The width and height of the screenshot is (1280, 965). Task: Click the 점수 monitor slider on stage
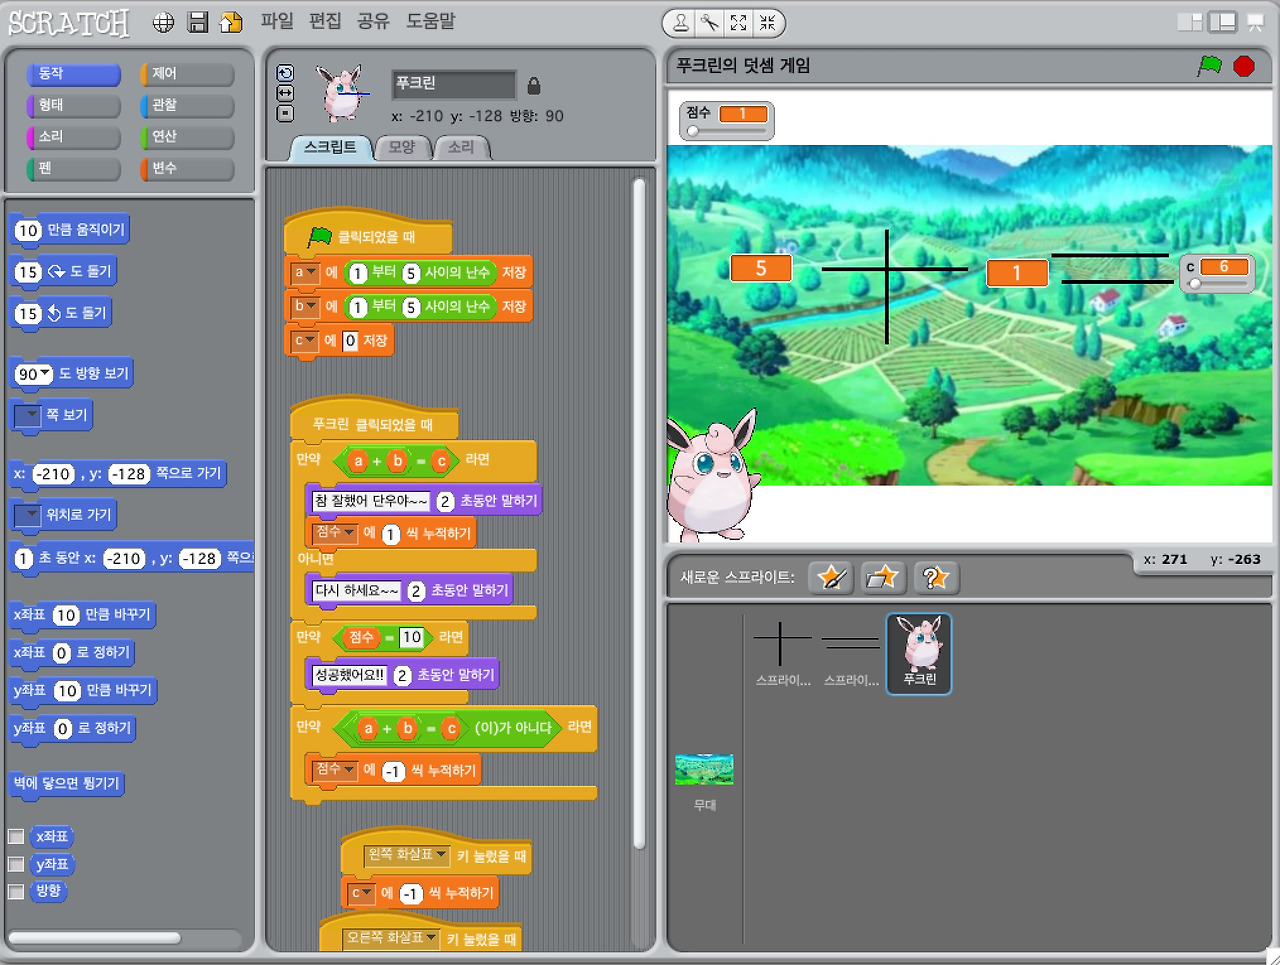pos(727,131)
